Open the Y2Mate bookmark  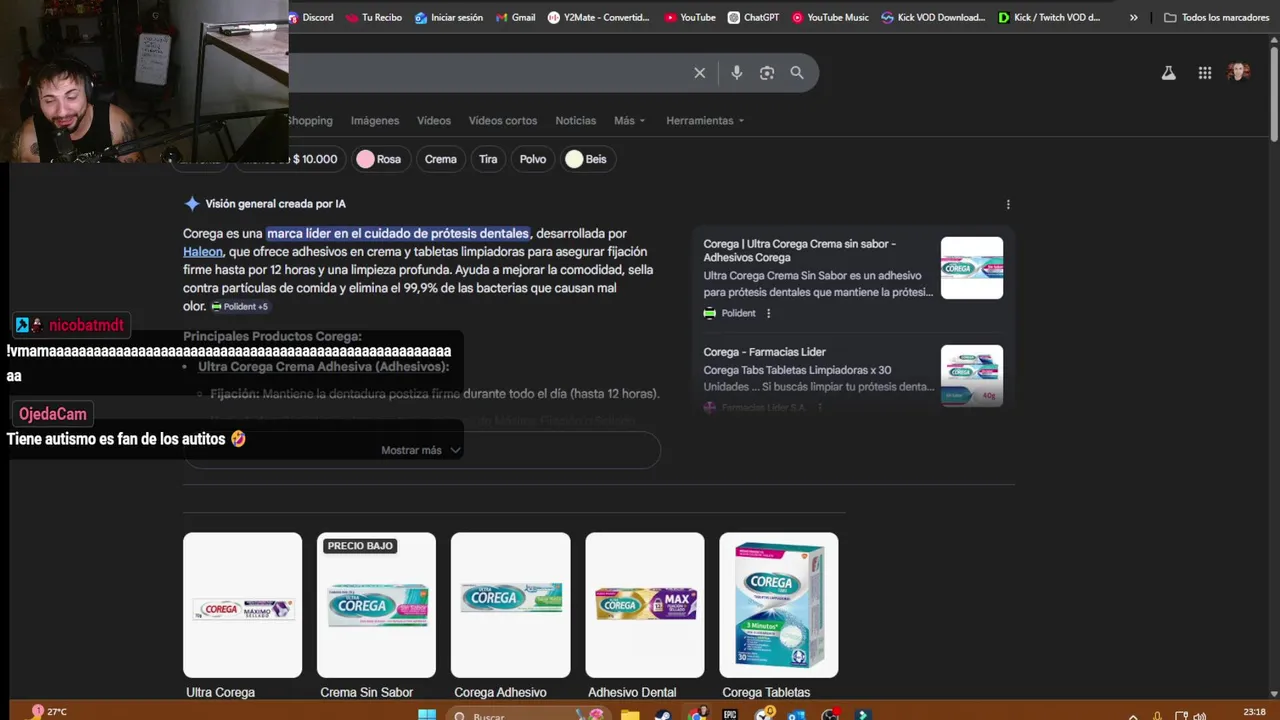(599, 17)
